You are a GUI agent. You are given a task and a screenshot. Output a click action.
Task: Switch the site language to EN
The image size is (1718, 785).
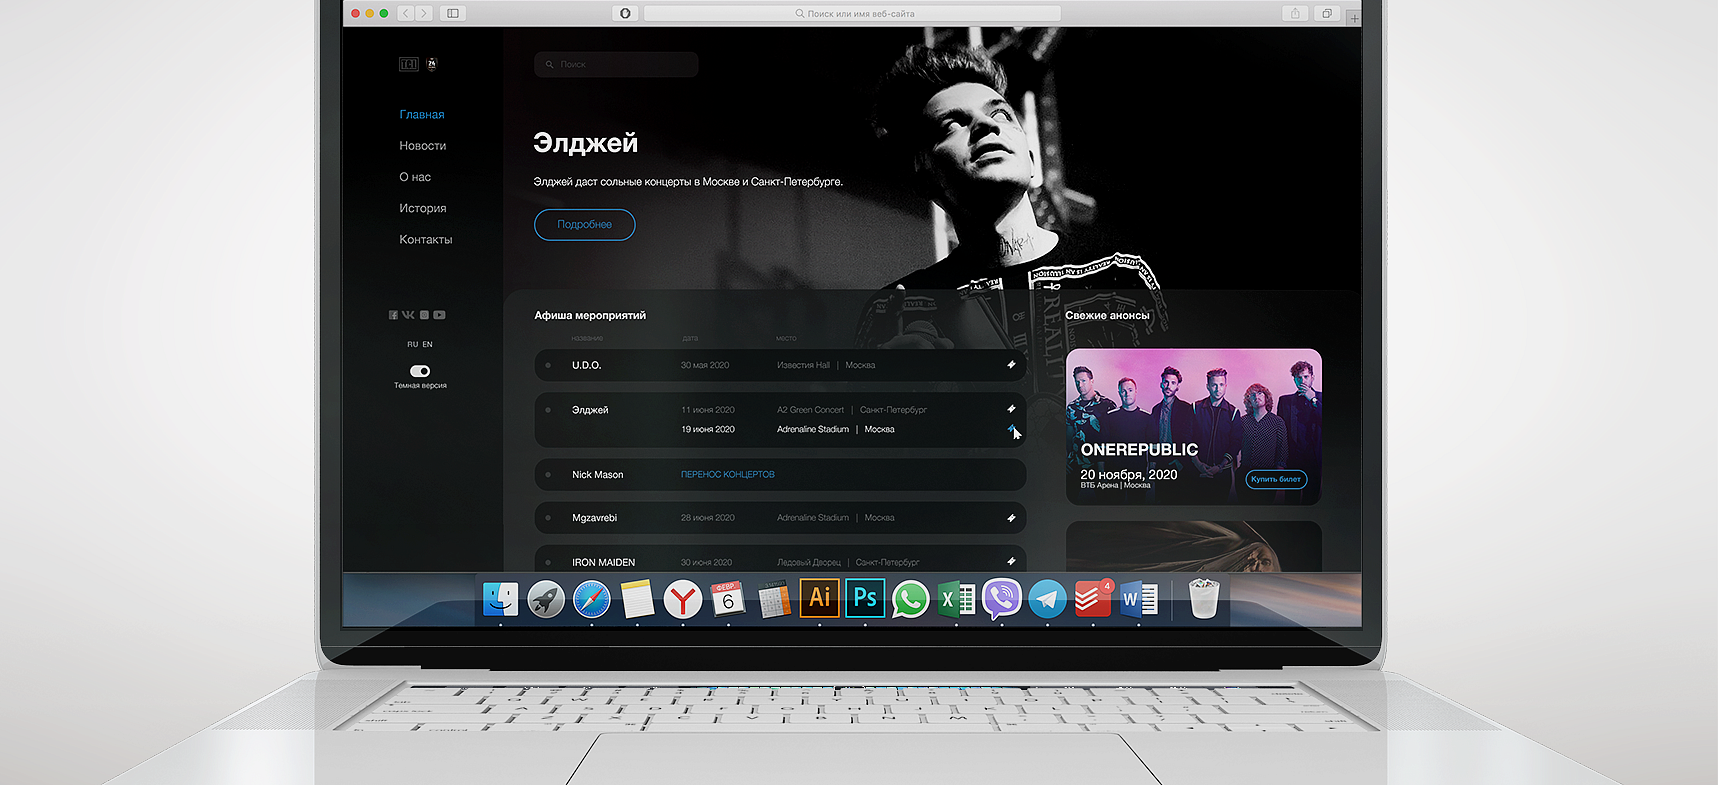coord(428,344)
